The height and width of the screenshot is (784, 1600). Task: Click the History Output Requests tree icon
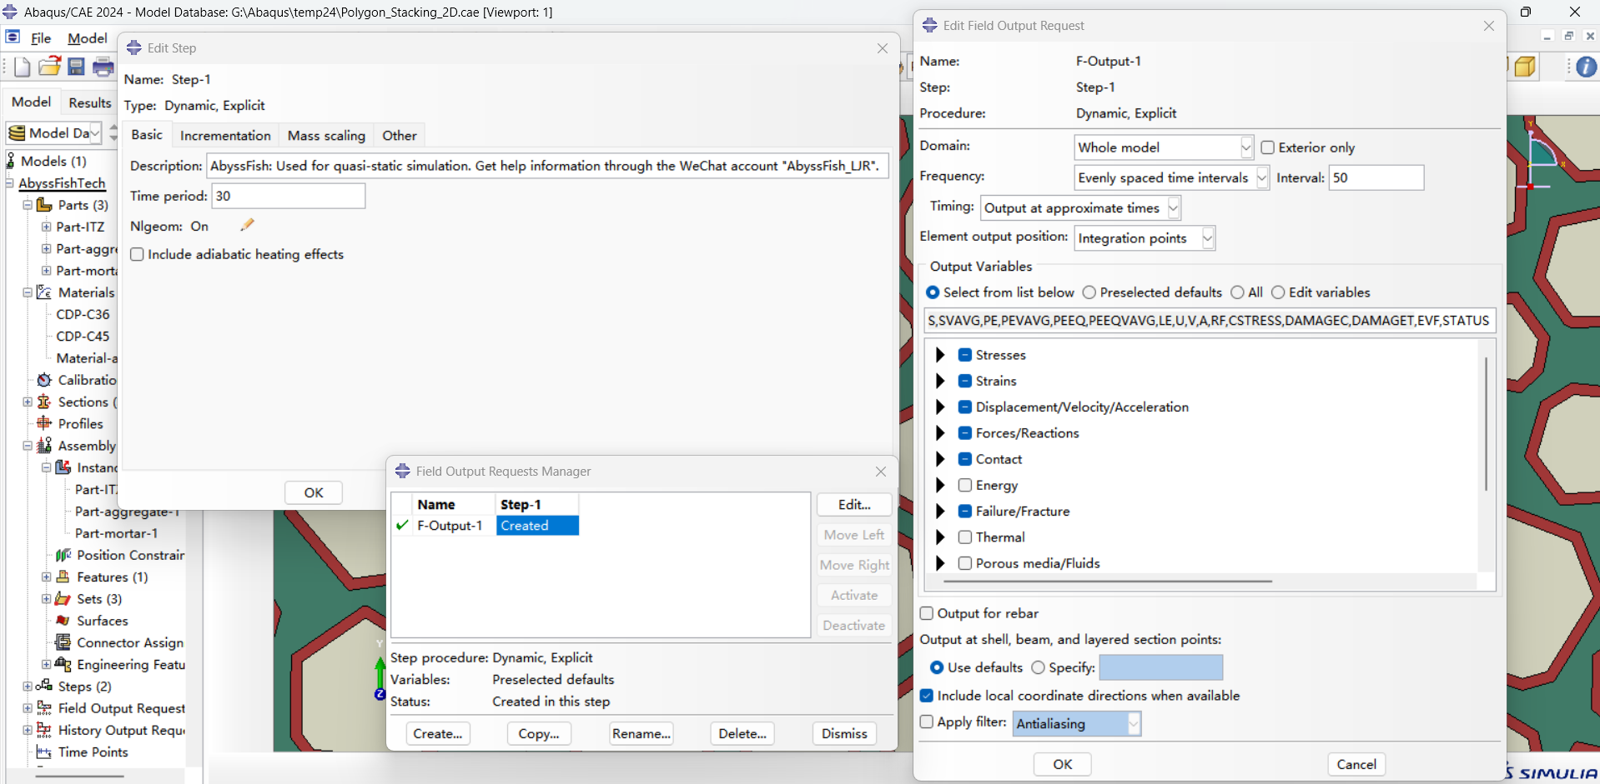tap(44, 730)
